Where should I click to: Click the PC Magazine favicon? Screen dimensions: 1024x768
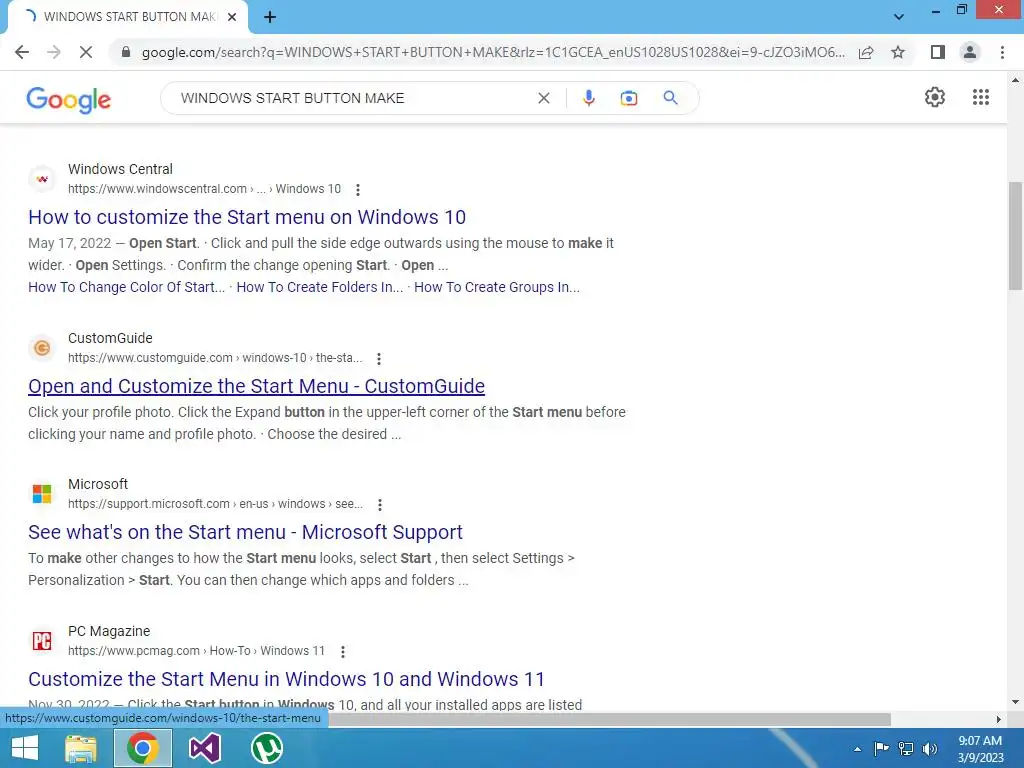(42, 641)
